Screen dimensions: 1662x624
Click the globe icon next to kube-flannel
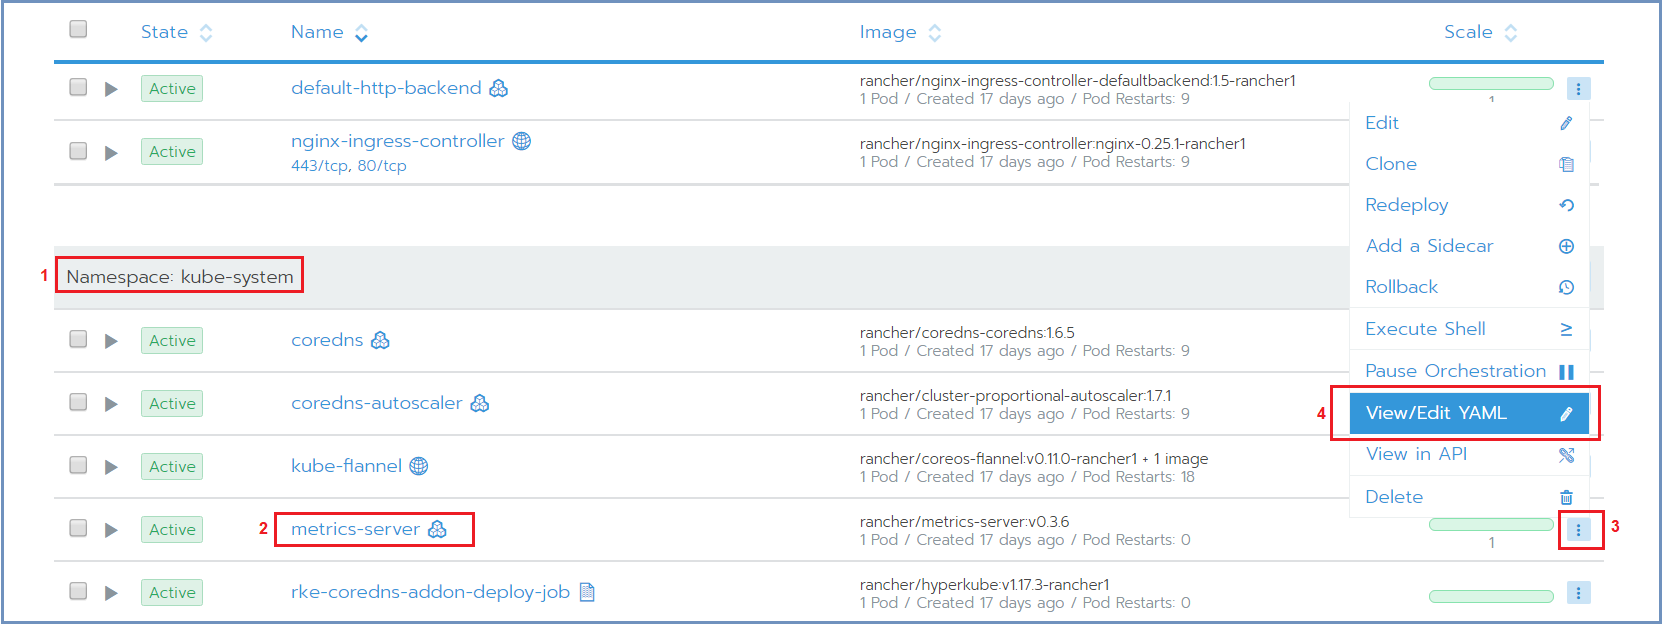click(x=419, y=466)
